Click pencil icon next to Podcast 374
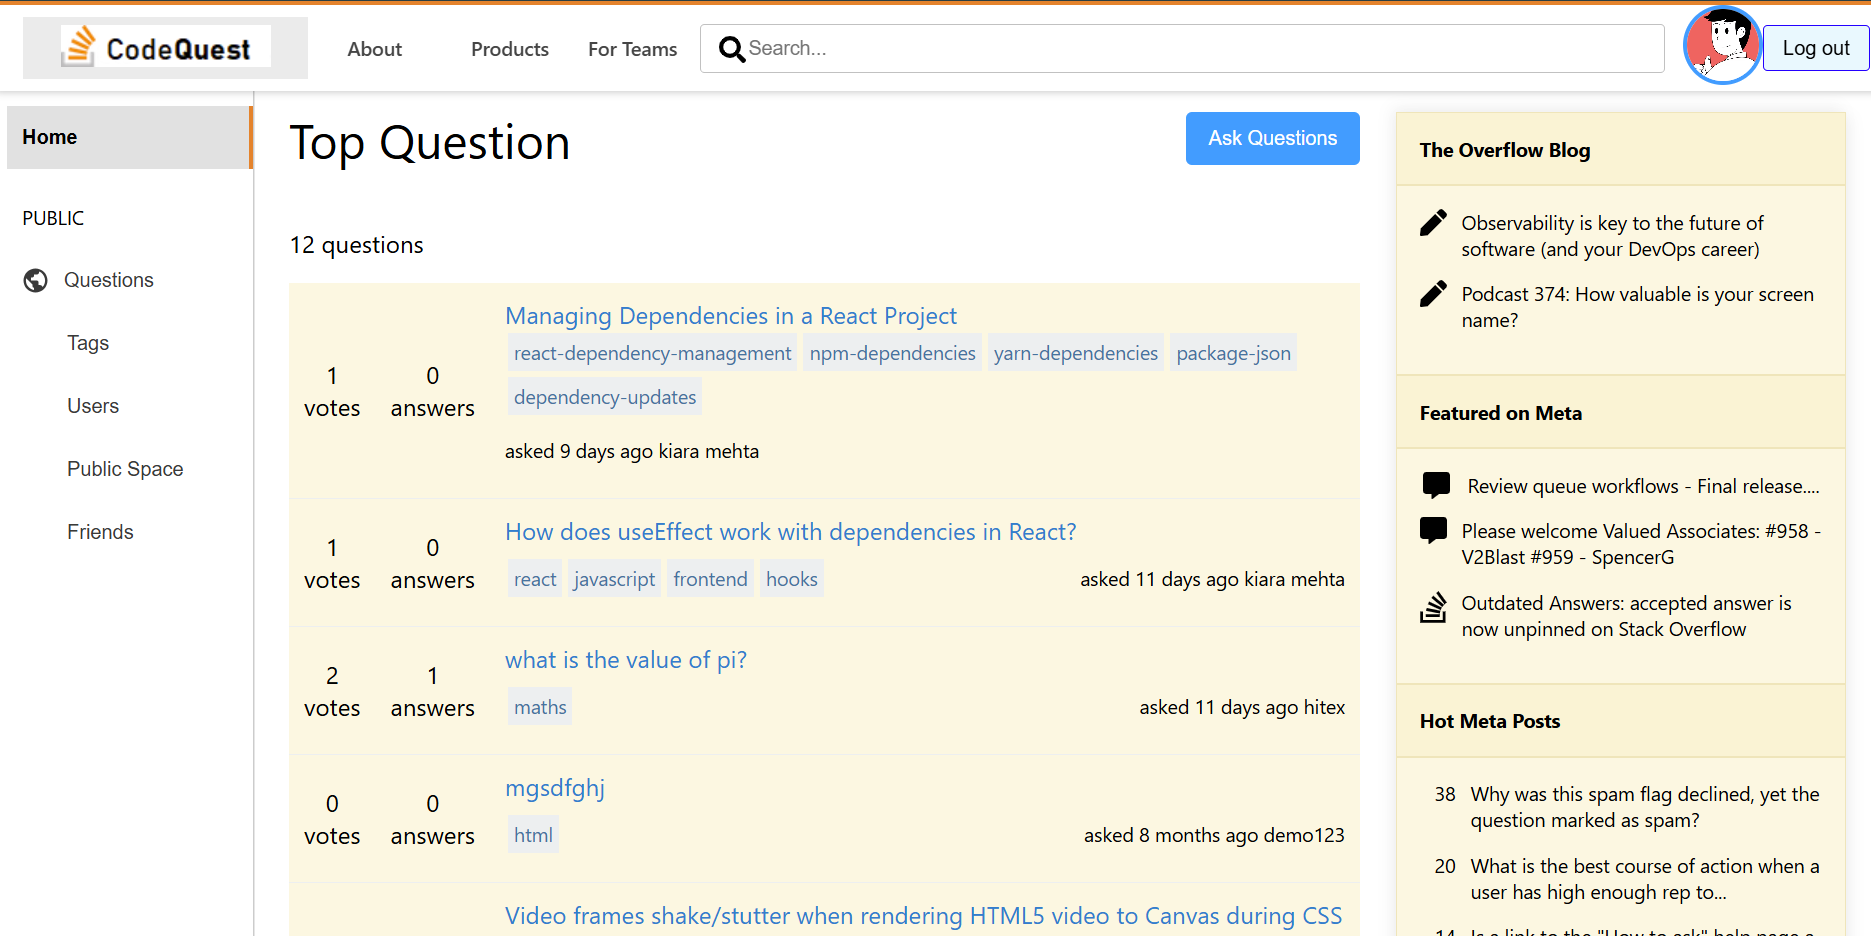Image resolution: width=1871 pixels, height=936 pixels. click(x=1433, y=294)
